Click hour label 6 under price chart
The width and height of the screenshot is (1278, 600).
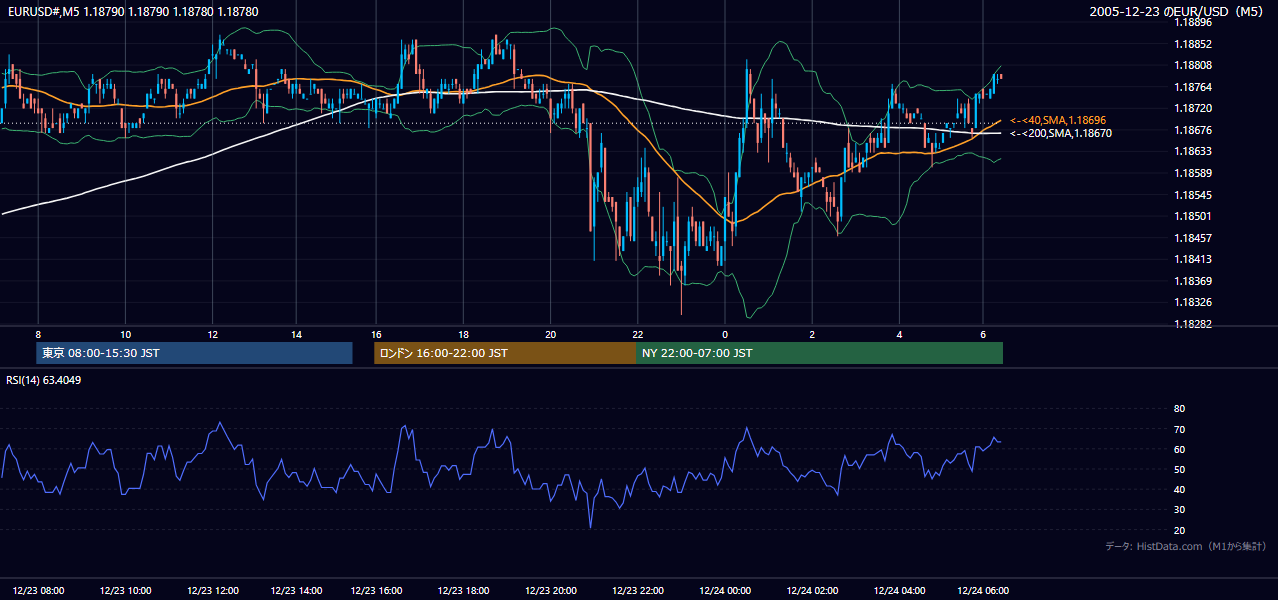point(983,334)
